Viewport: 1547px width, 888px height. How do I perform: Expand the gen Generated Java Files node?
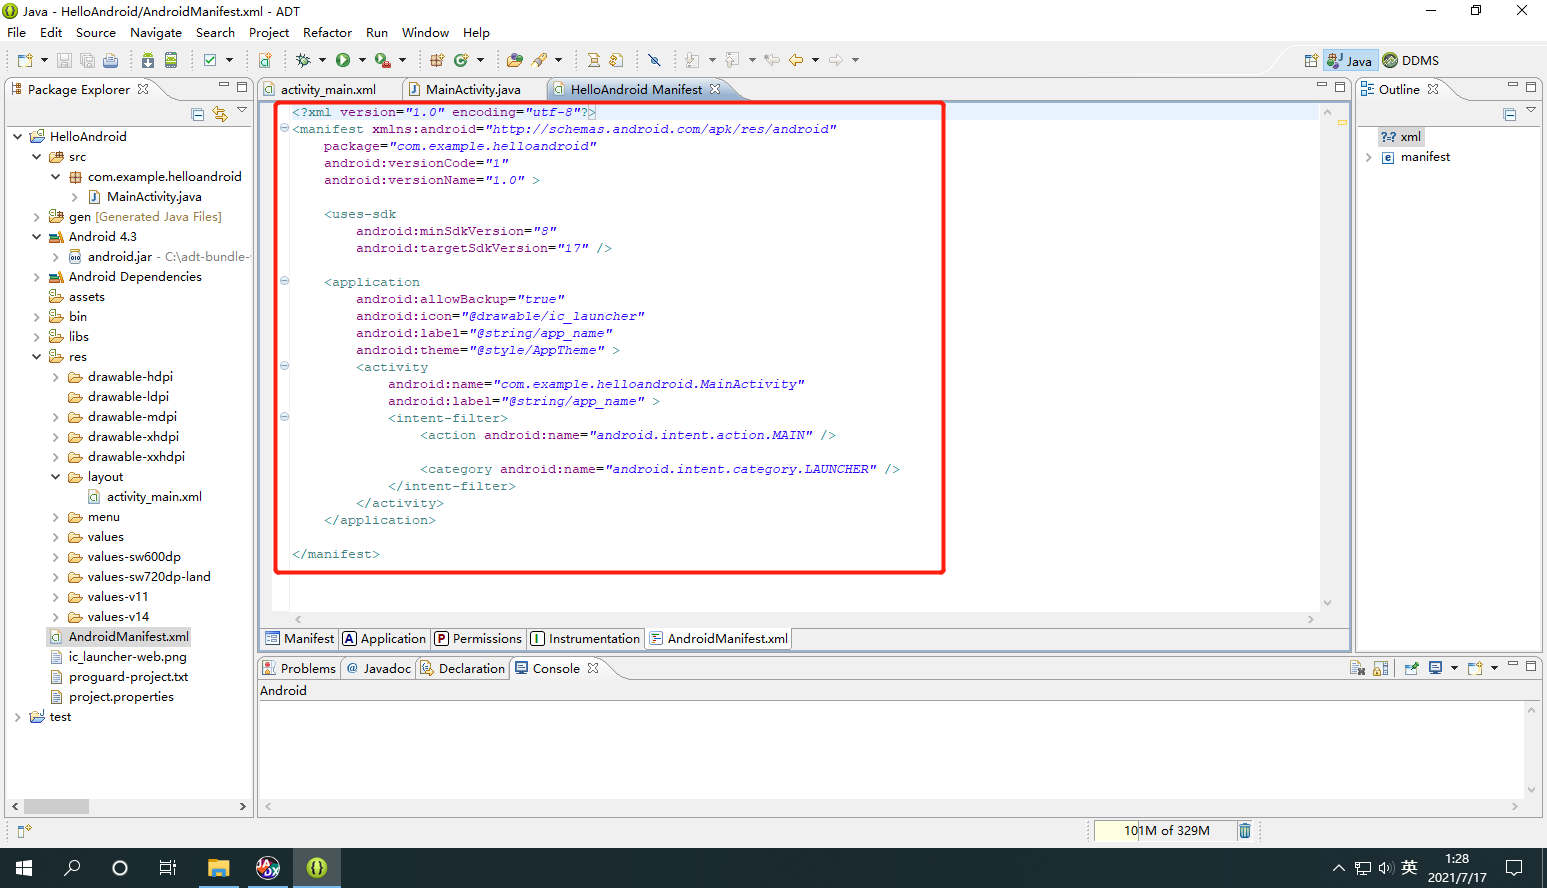point(36,216)
